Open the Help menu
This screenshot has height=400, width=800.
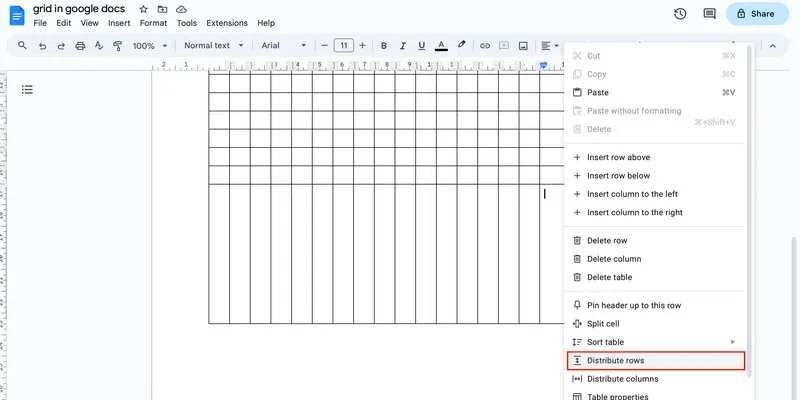click(x=266, y=23)
